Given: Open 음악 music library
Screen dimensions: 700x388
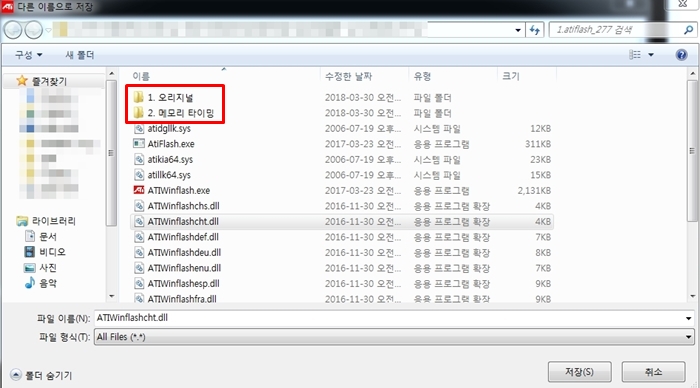Looking at the screenshot, I should [40, 283].
